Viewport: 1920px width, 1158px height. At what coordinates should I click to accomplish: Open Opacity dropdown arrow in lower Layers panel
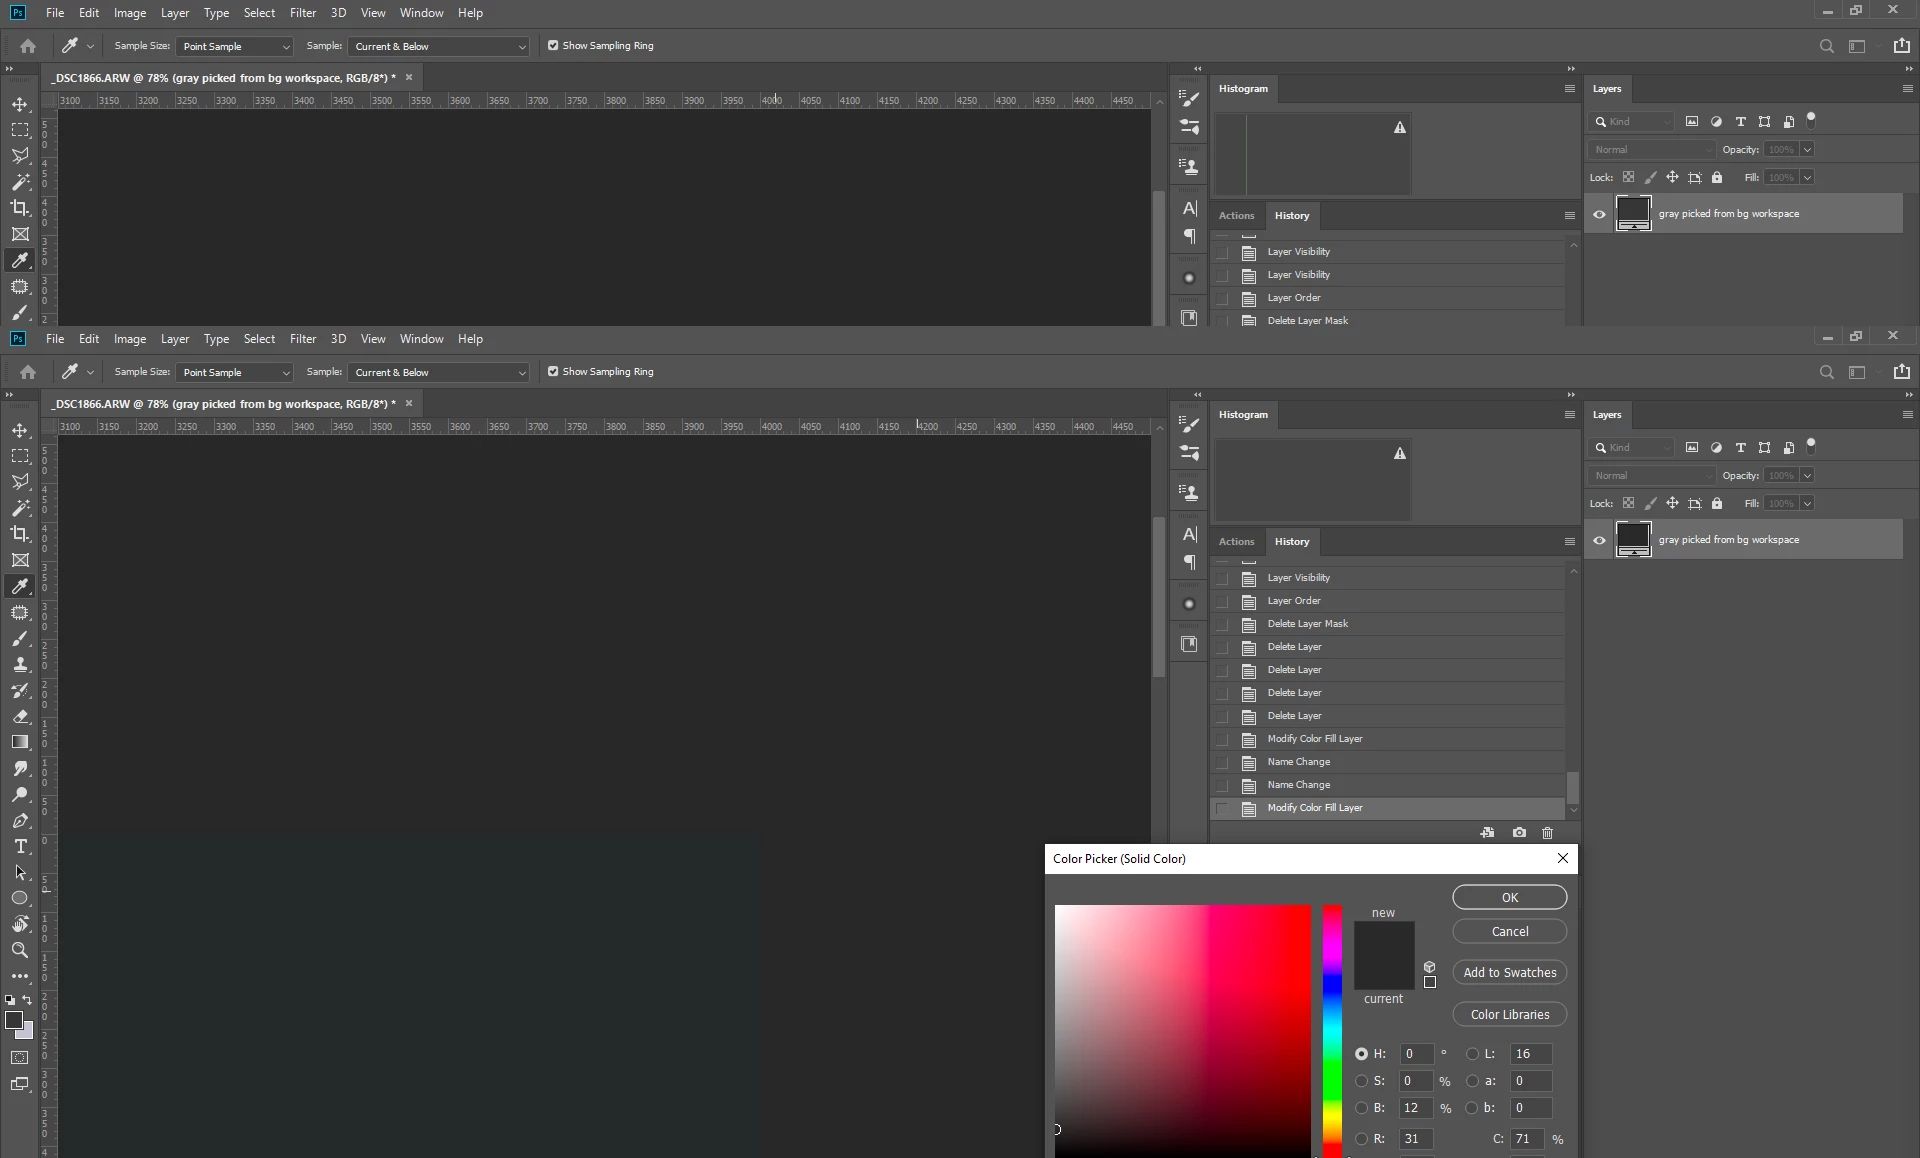click(x=1807, y=476)
